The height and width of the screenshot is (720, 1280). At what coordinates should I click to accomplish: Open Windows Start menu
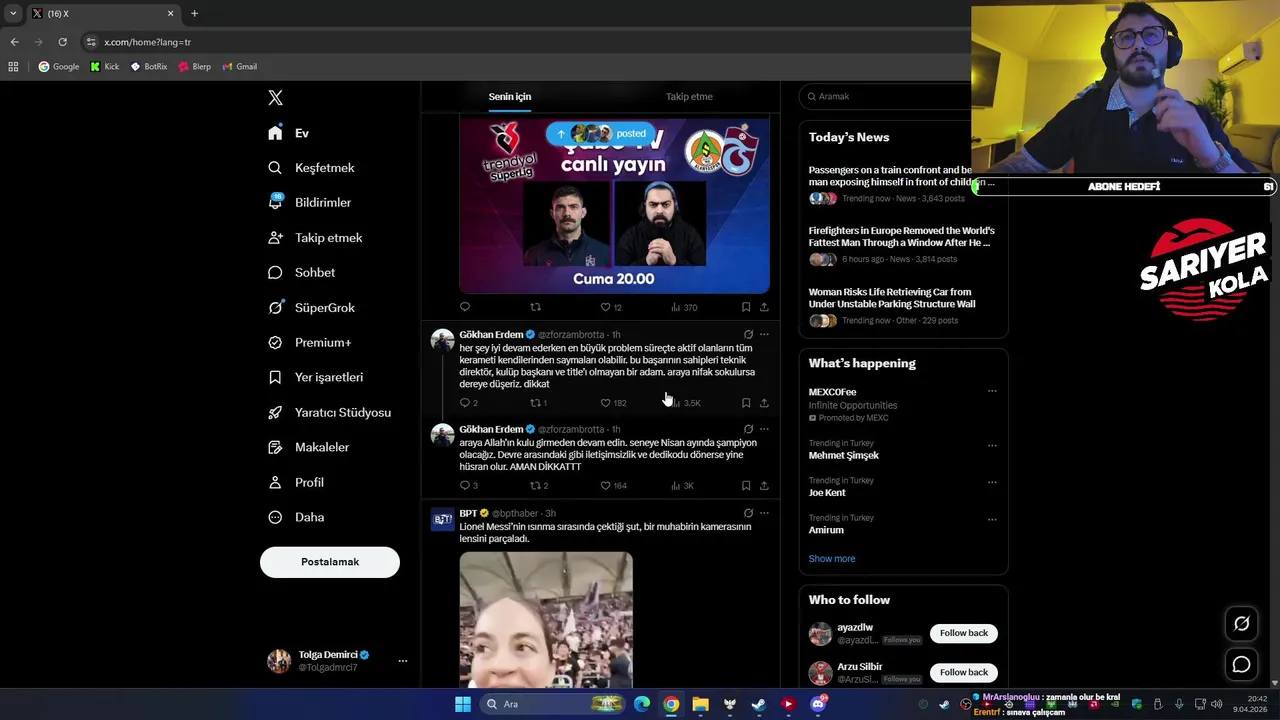coord(462,704)
